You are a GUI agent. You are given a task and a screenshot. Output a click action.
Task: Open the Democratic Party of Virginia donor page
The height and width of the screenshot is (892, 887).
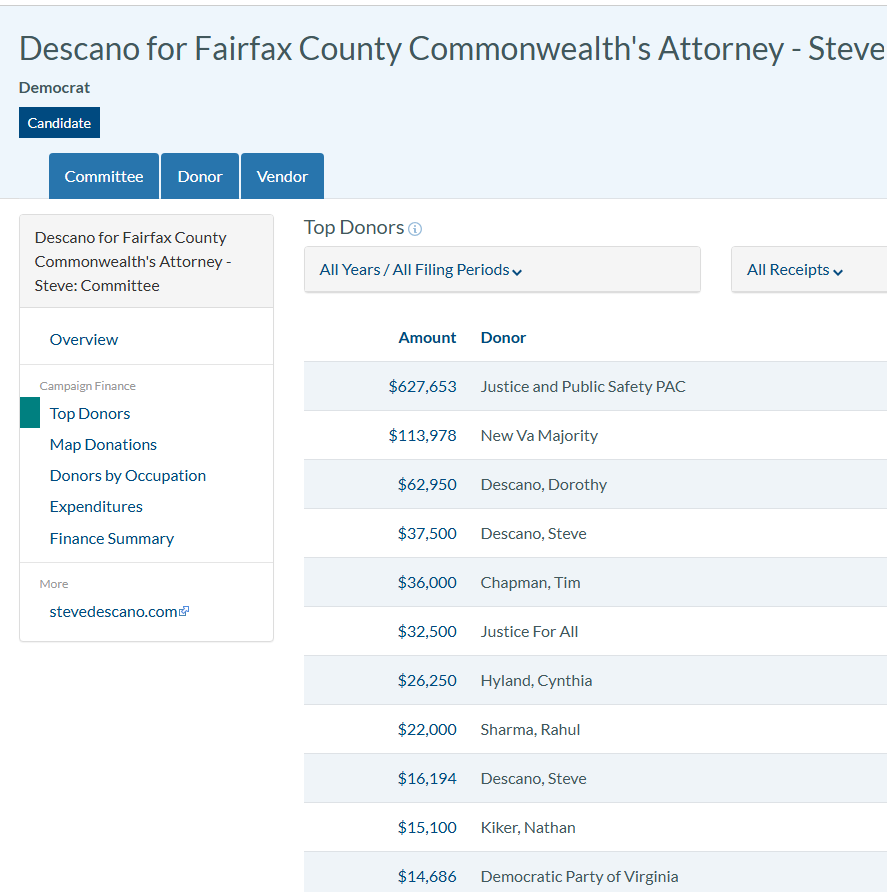click(579, 876)
